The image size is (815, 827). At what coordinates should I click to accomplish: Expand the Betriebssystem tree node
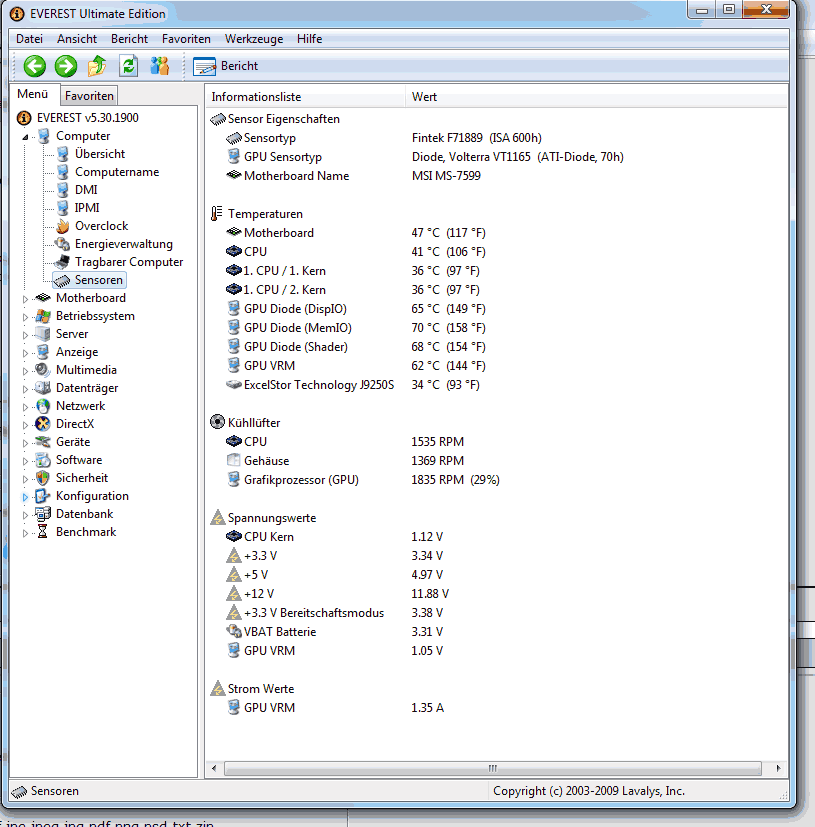coord(25,317)
